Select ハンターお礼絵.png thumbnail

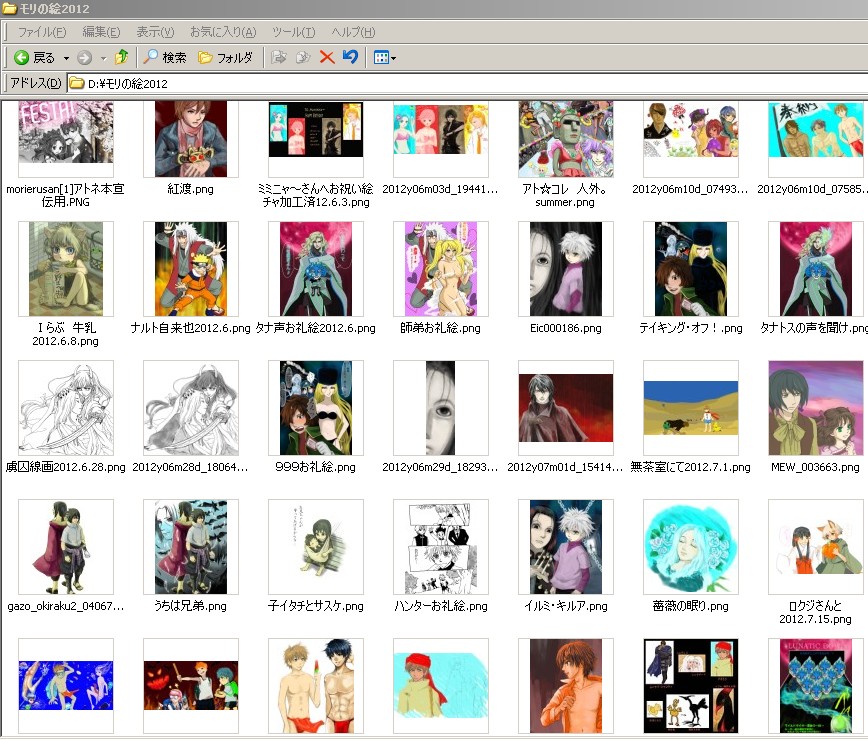click(x=441, y=547)
